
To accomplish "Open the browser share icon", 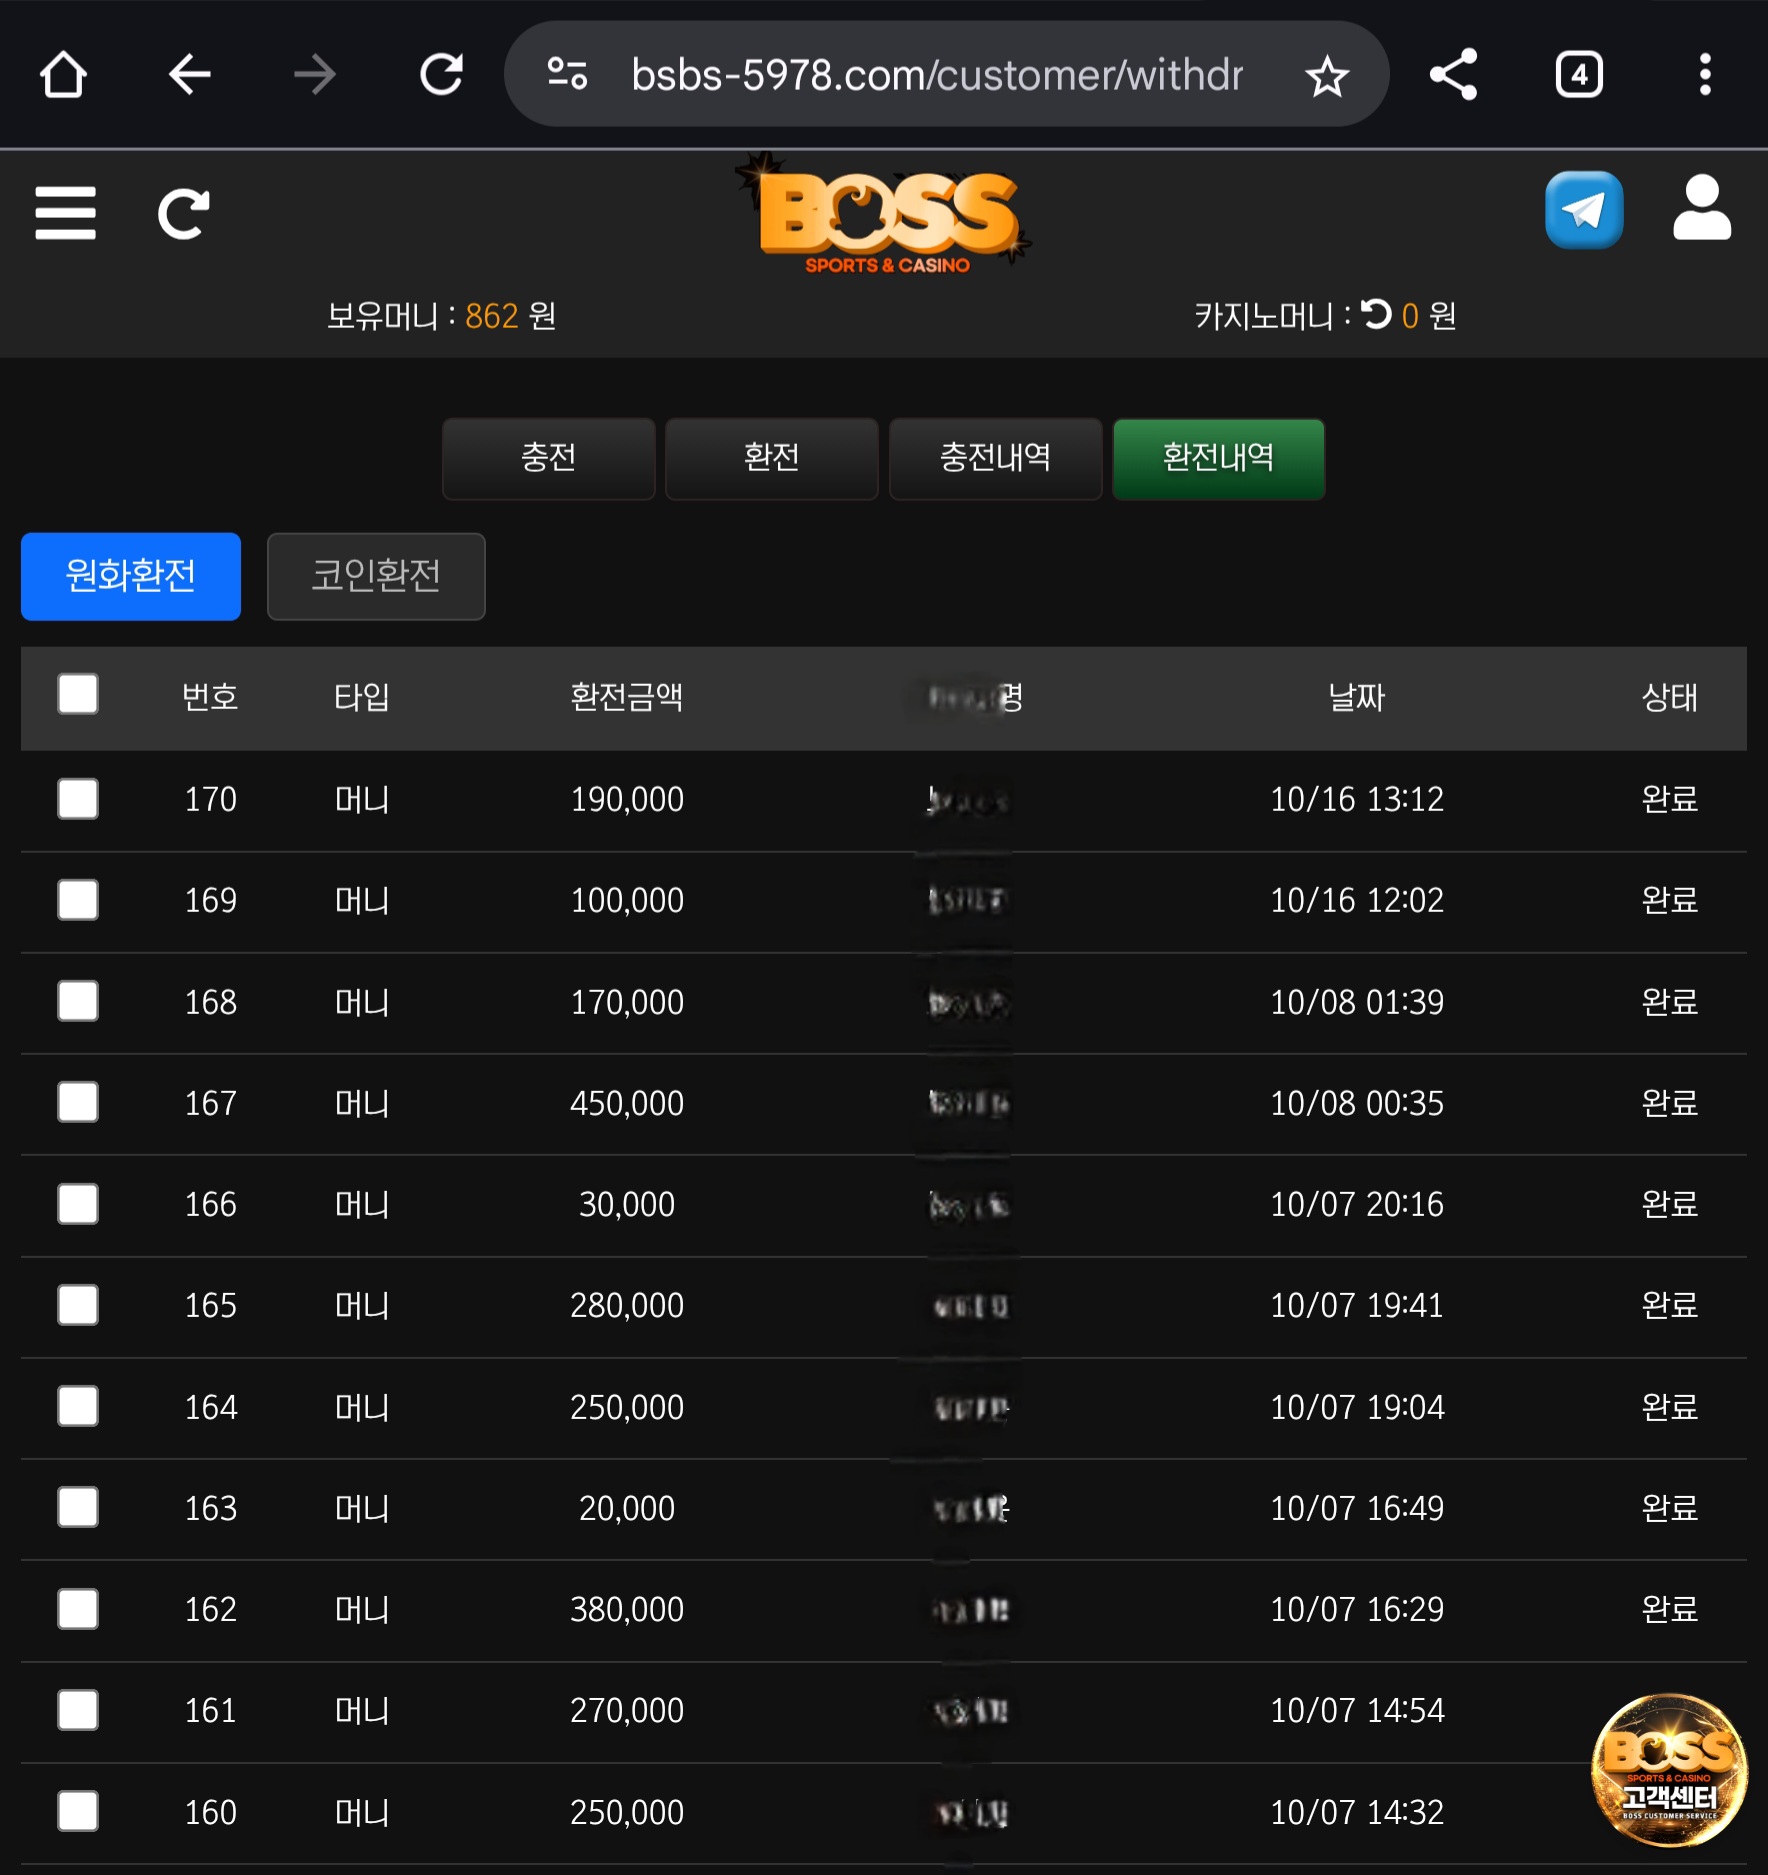I will coord(1453,75).
